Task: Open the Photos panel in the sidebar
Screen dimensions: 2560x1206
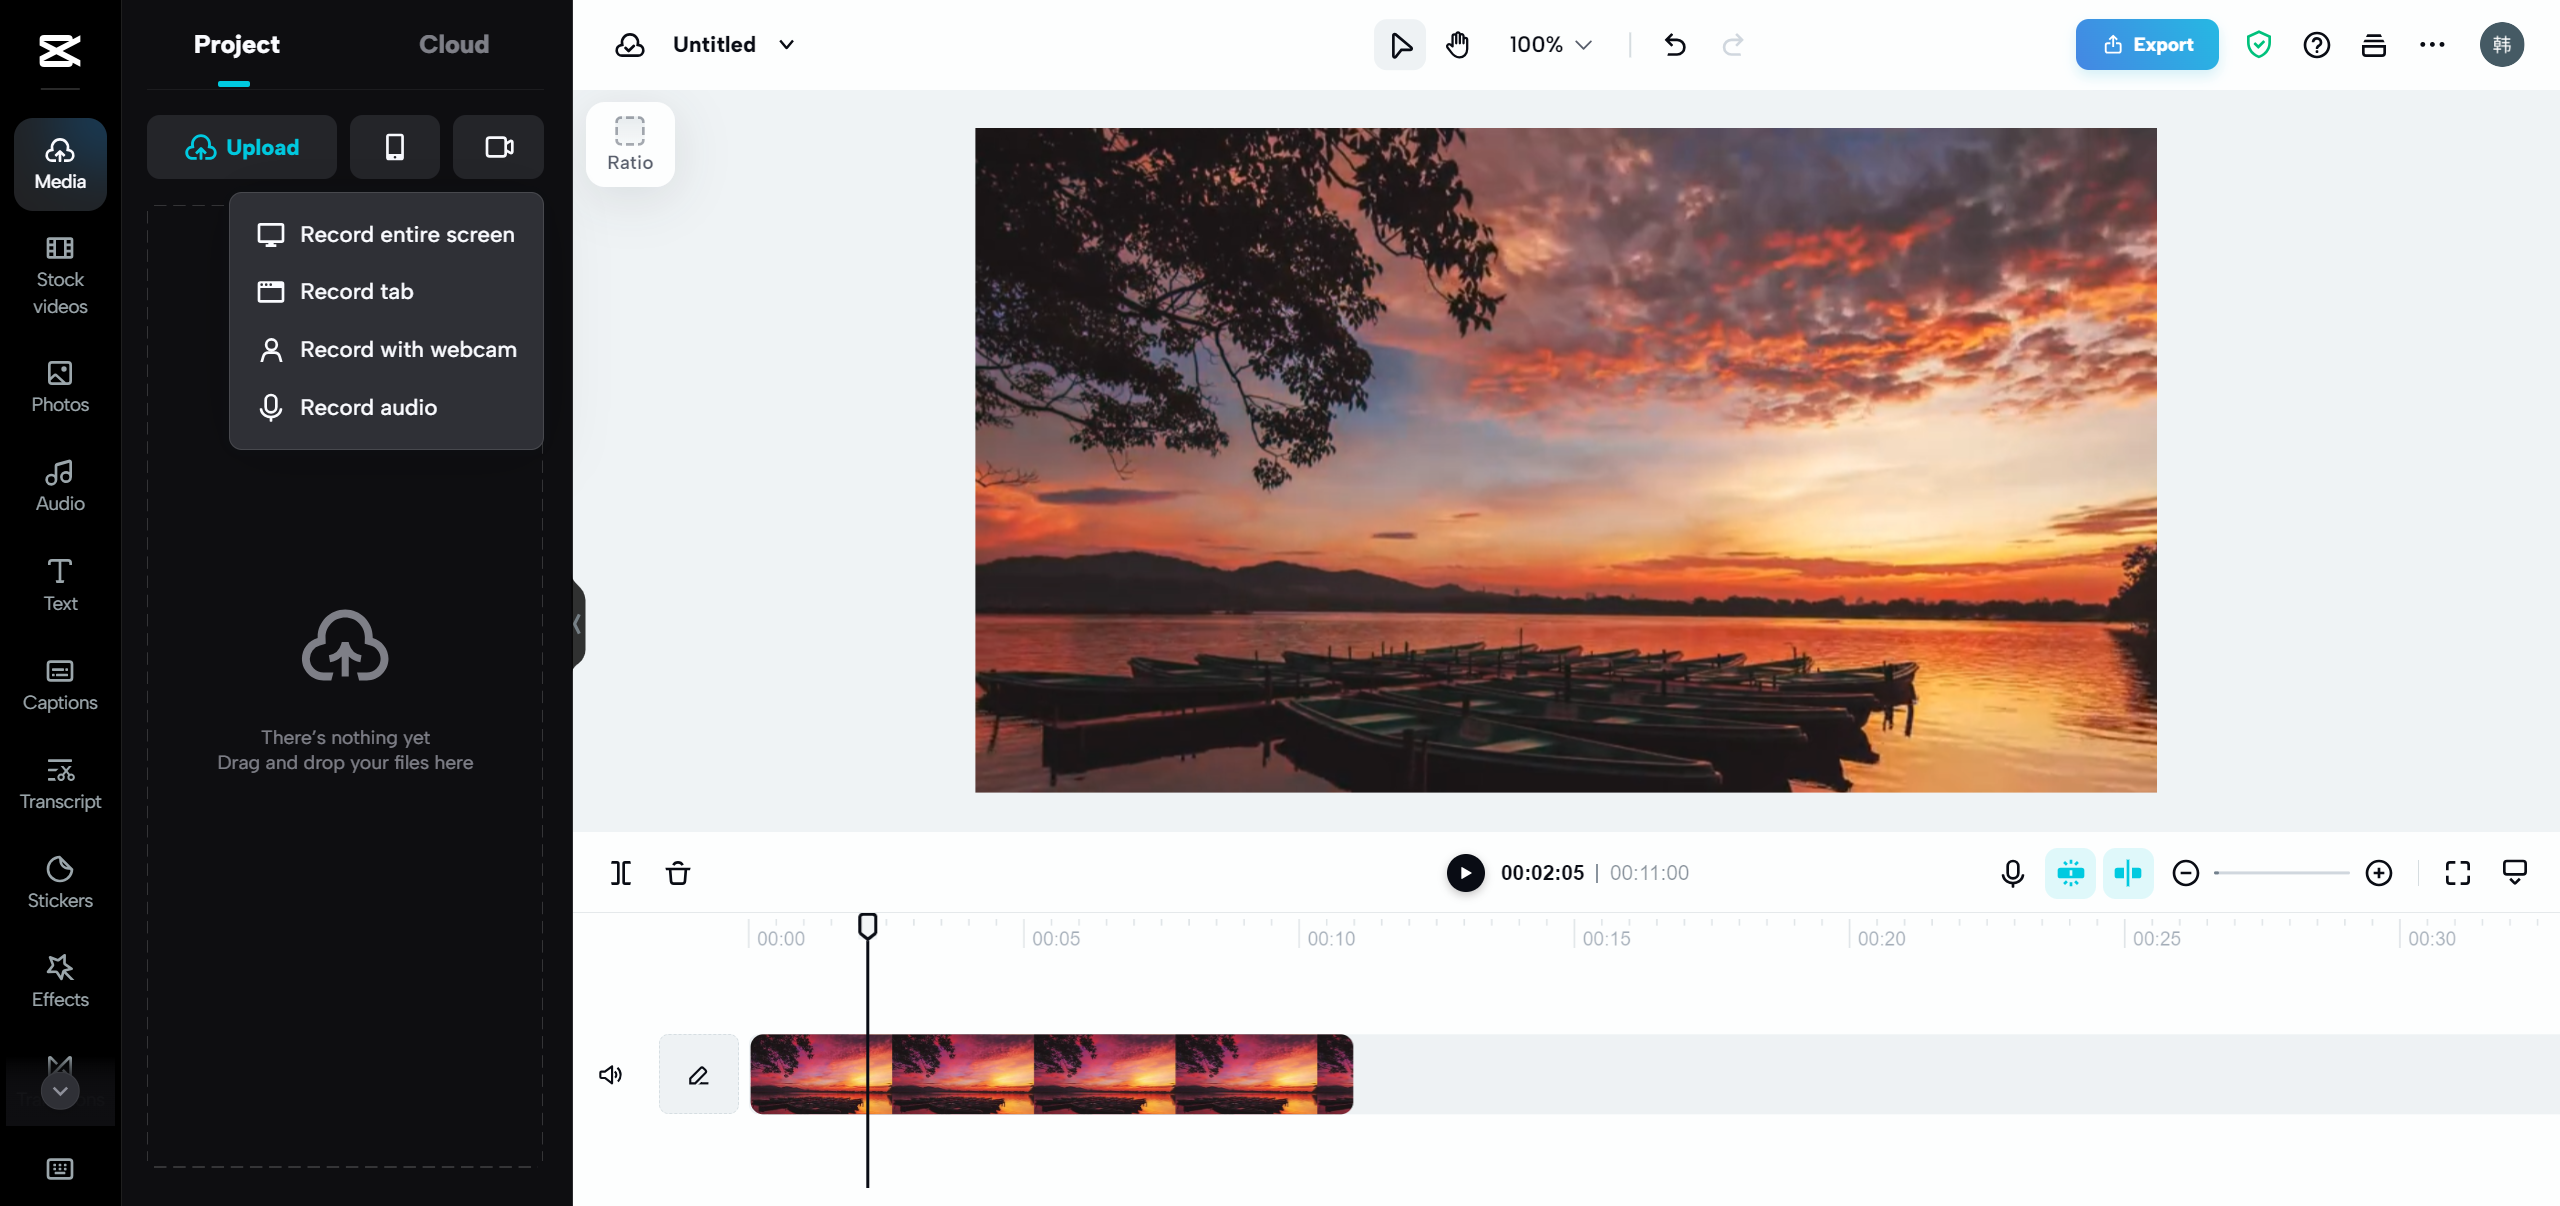Action: (59, 385)
